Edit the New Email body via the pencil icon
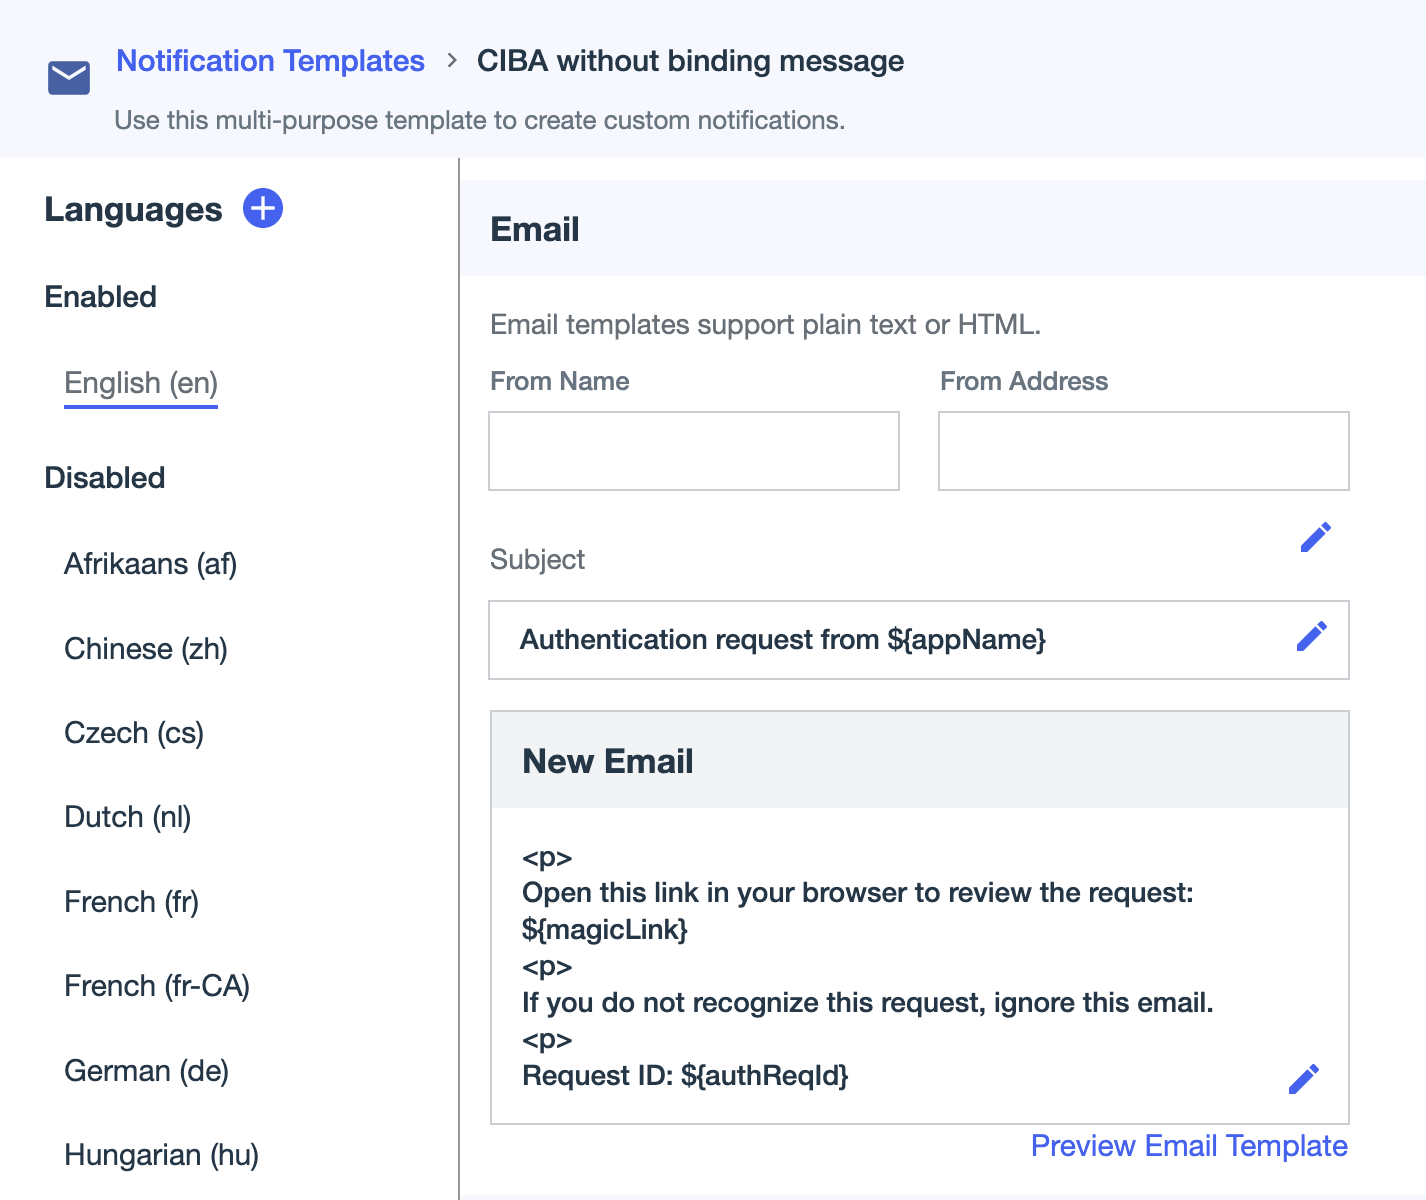Image resolution: width=1426 pixels, height=1200 pixels. [x=1303, y=1078]
